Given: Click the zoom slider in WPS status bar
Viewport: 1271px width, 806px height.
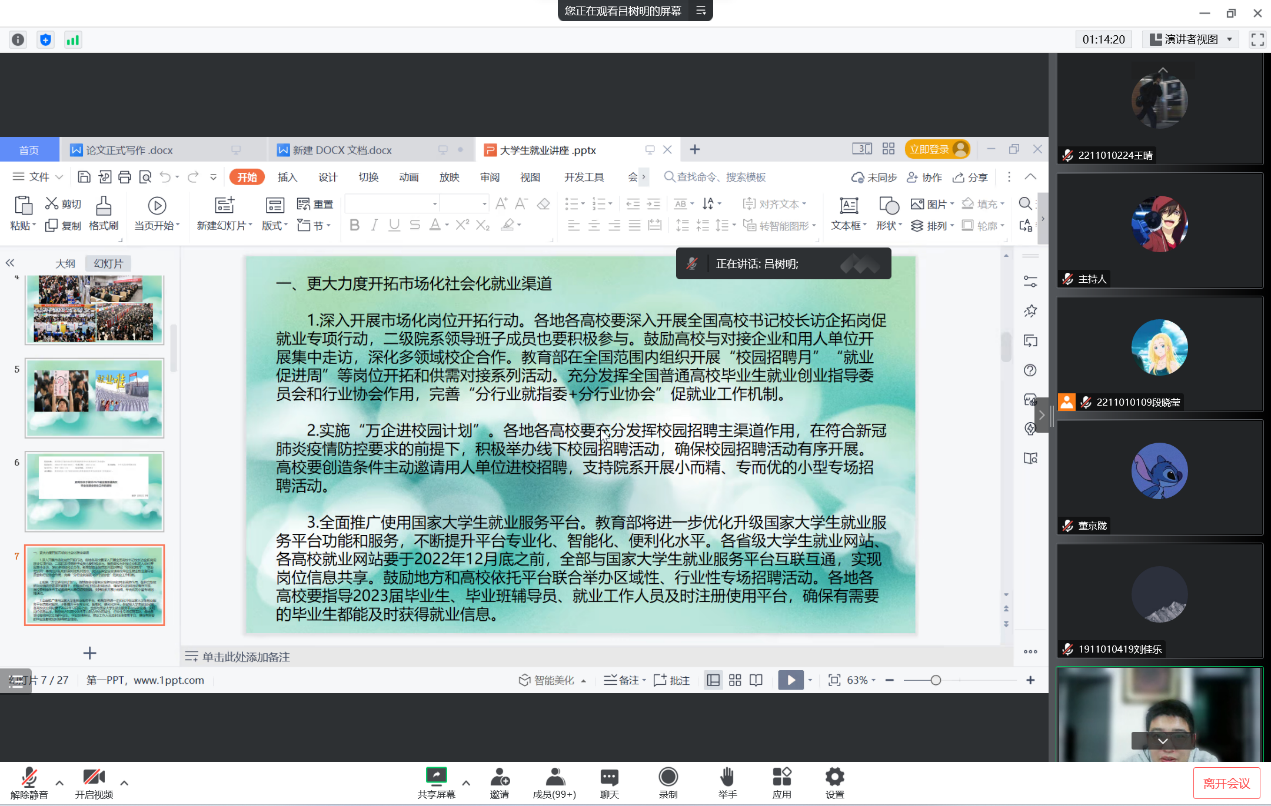Looking at the screenshot, I should [x=936, y=680].
